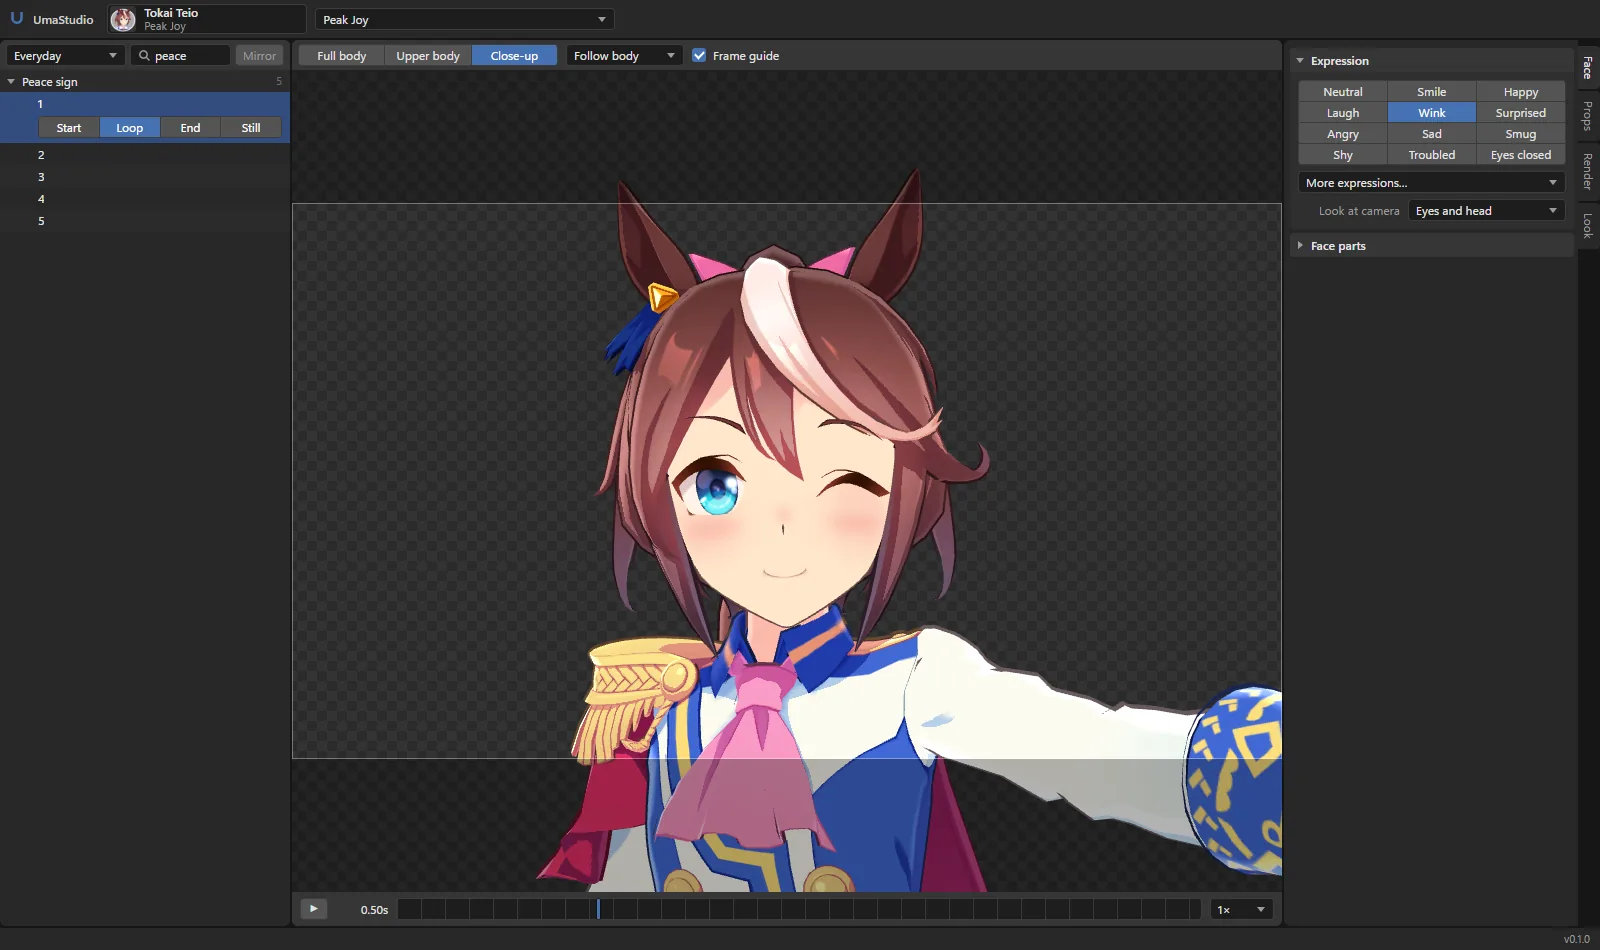The width and height of the screenshot is (1600, 950).
Task: Select the Start motion segment
Action: point(69,128)
